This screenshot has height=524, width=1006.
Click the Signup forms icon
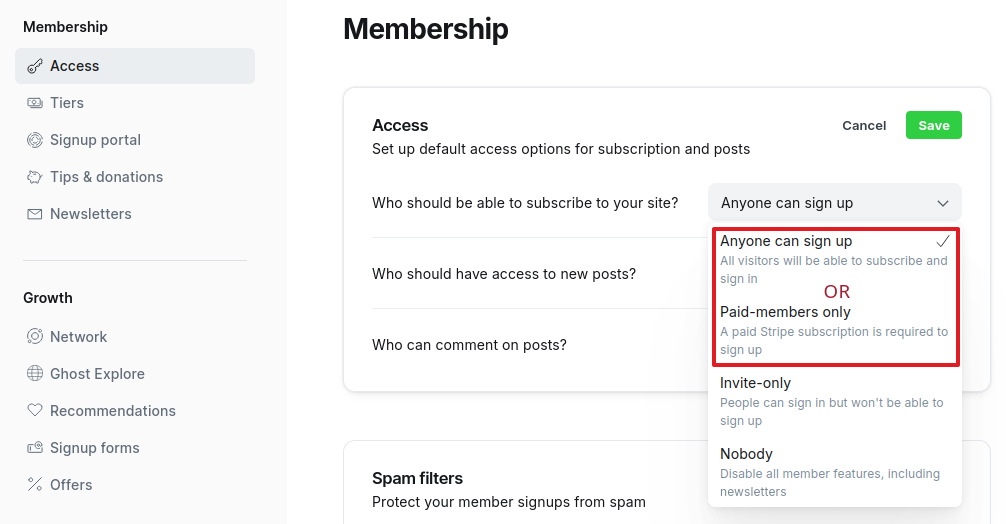pyautogui.click(x=35, y=448)
